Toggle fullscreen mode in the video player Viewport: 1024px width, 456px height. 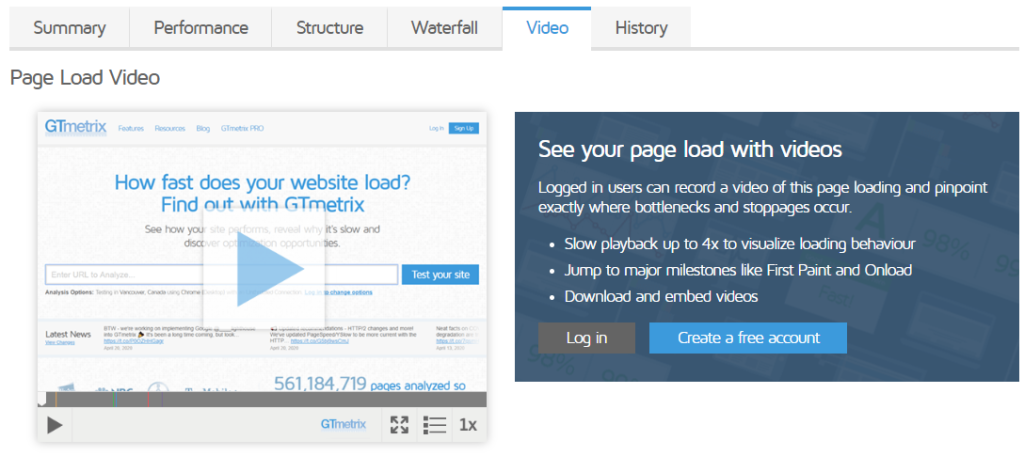coord(399,425)
